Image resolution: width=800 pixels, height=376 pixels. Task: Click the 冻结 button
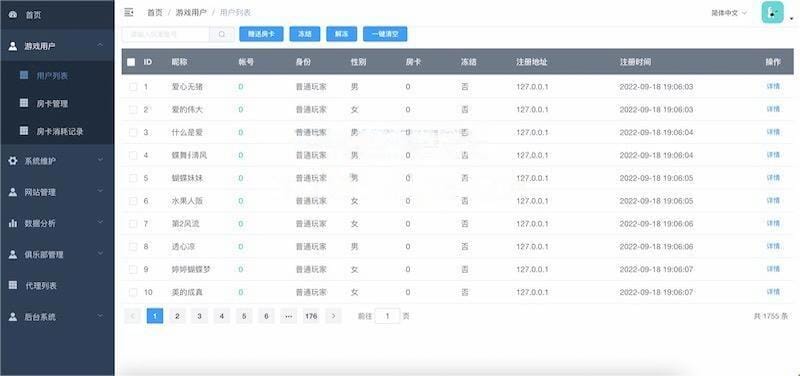point(305,34)
